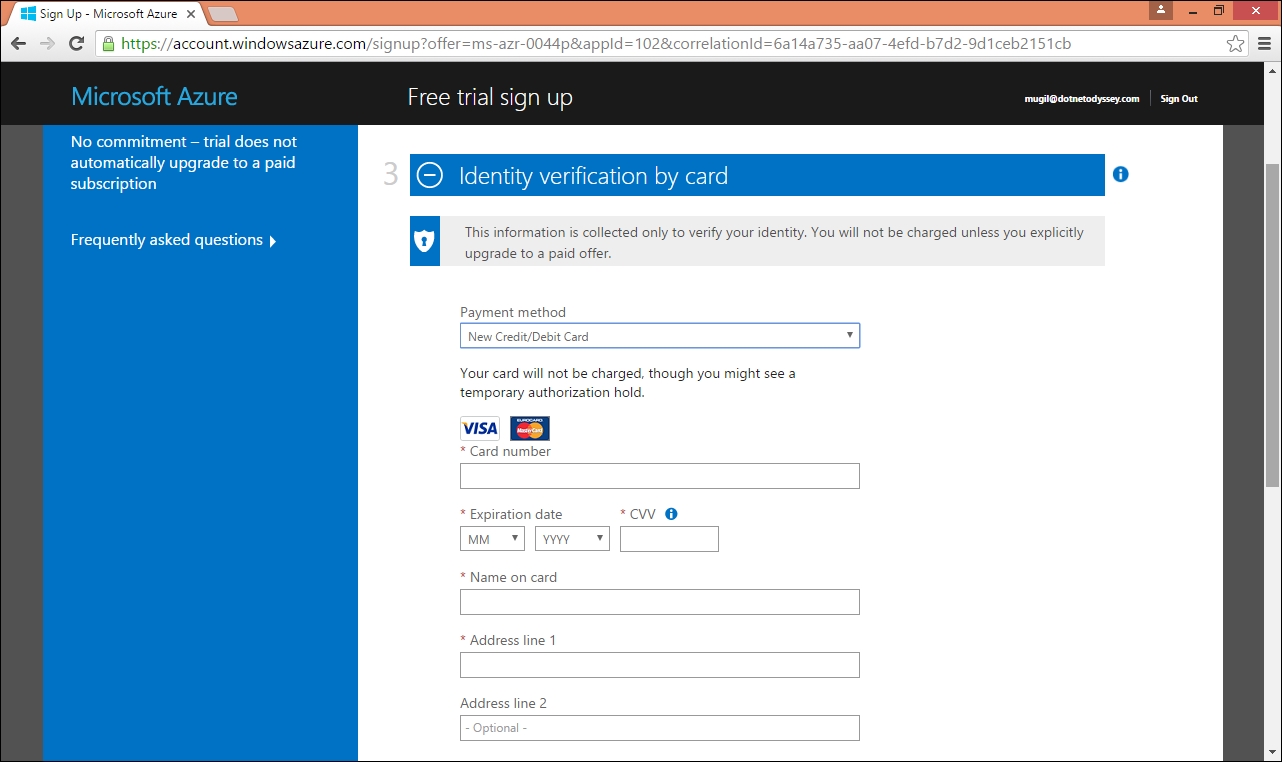Click the Frequently asked questions link
Screen dimensions: 1282x762
tap(167, 240)
